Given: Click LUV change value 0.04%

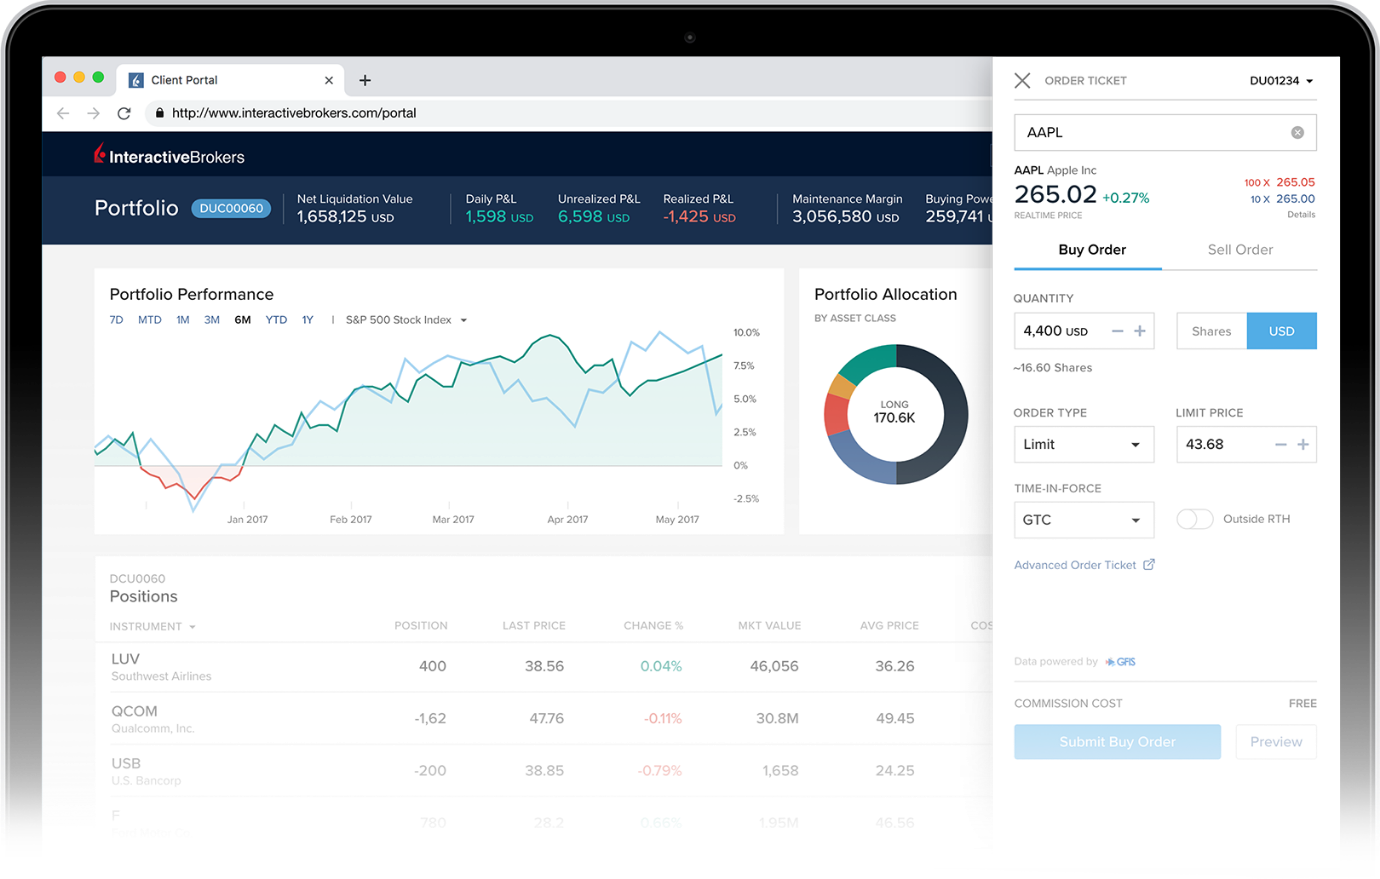Looking at the screenshot, I should [661, 666].
